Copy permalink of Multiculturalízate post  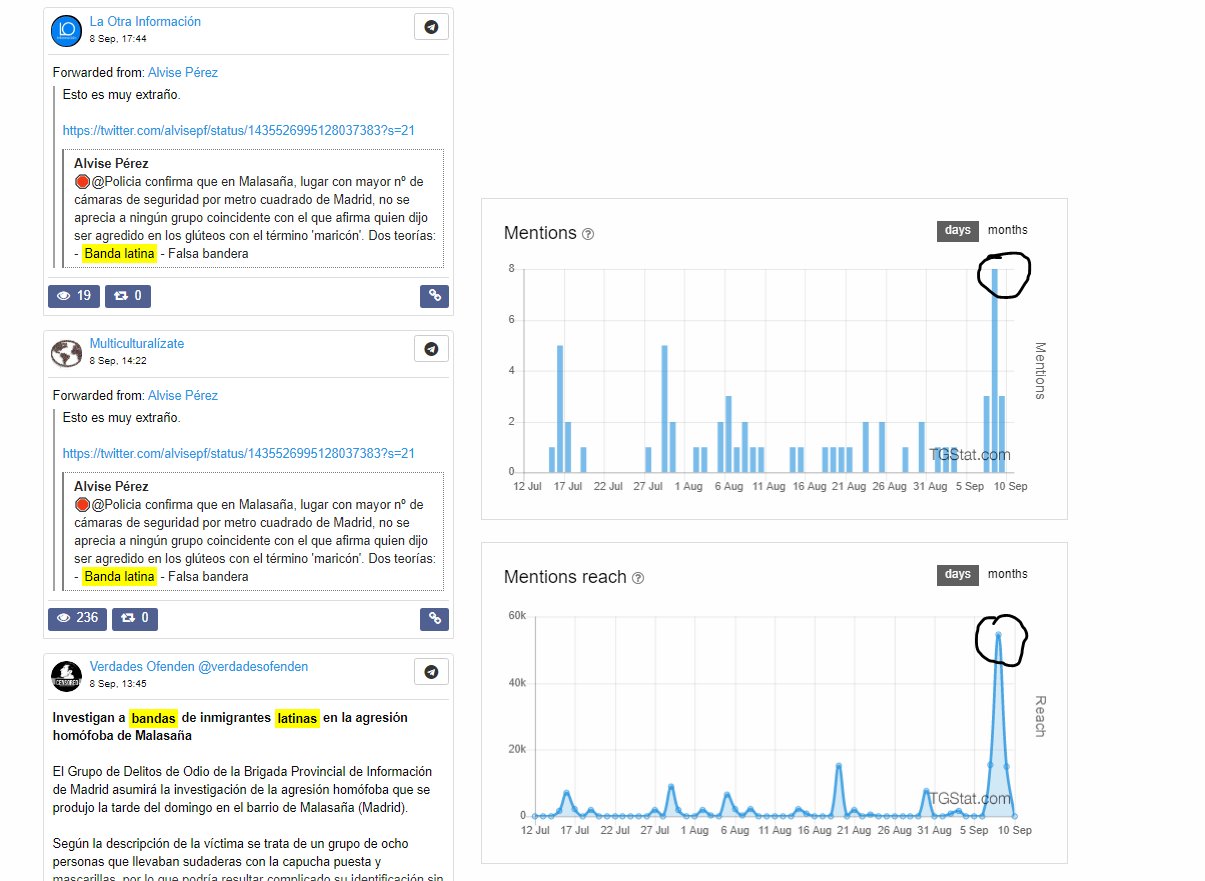pos(434,618)
